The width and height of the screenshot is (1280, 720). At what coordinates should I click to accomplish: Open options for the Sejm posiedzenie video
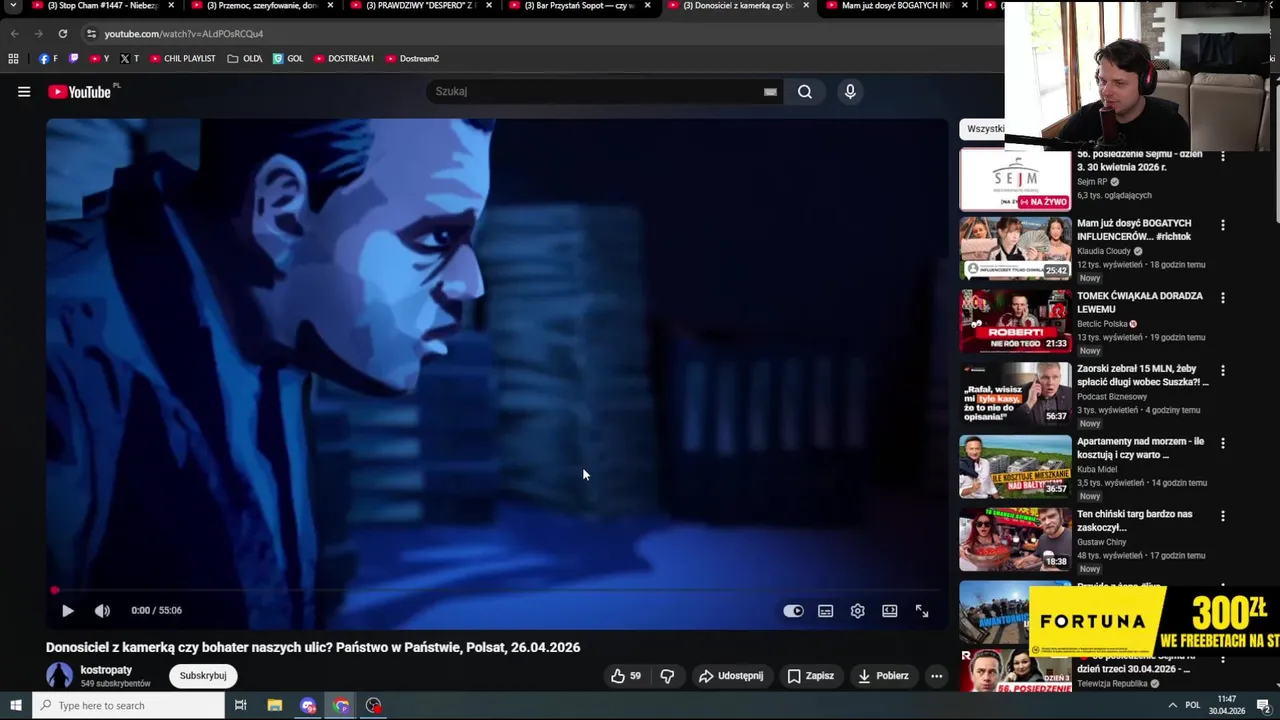[x=1222, y=157]
